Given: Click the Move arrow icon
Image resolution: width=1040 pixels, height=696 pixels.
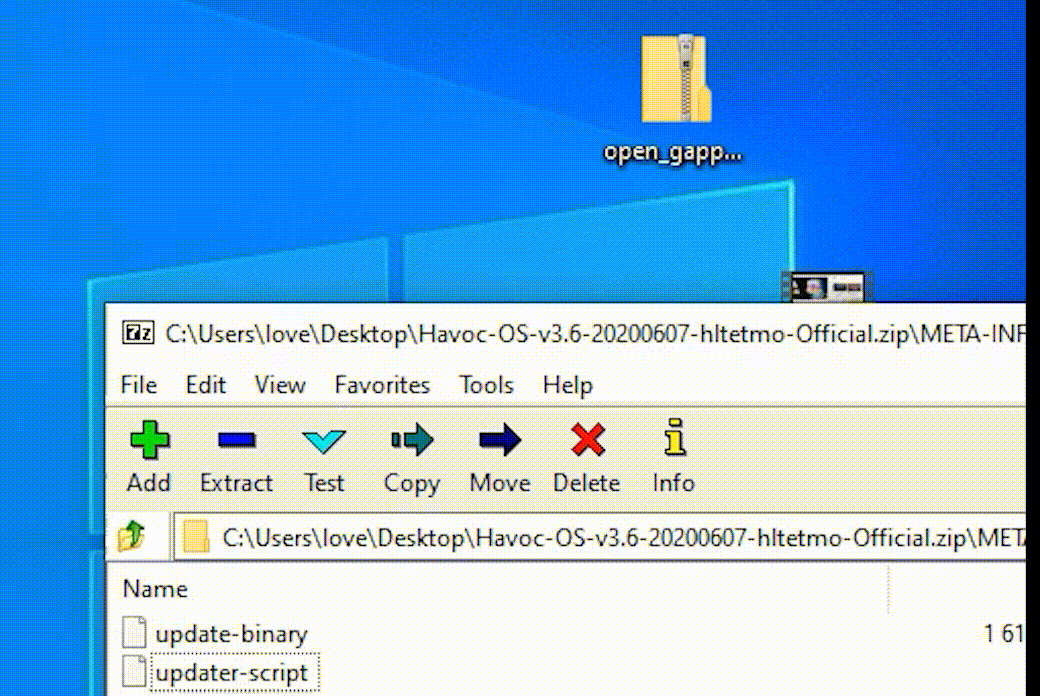Looking at the screenshot, I should 499,440.
